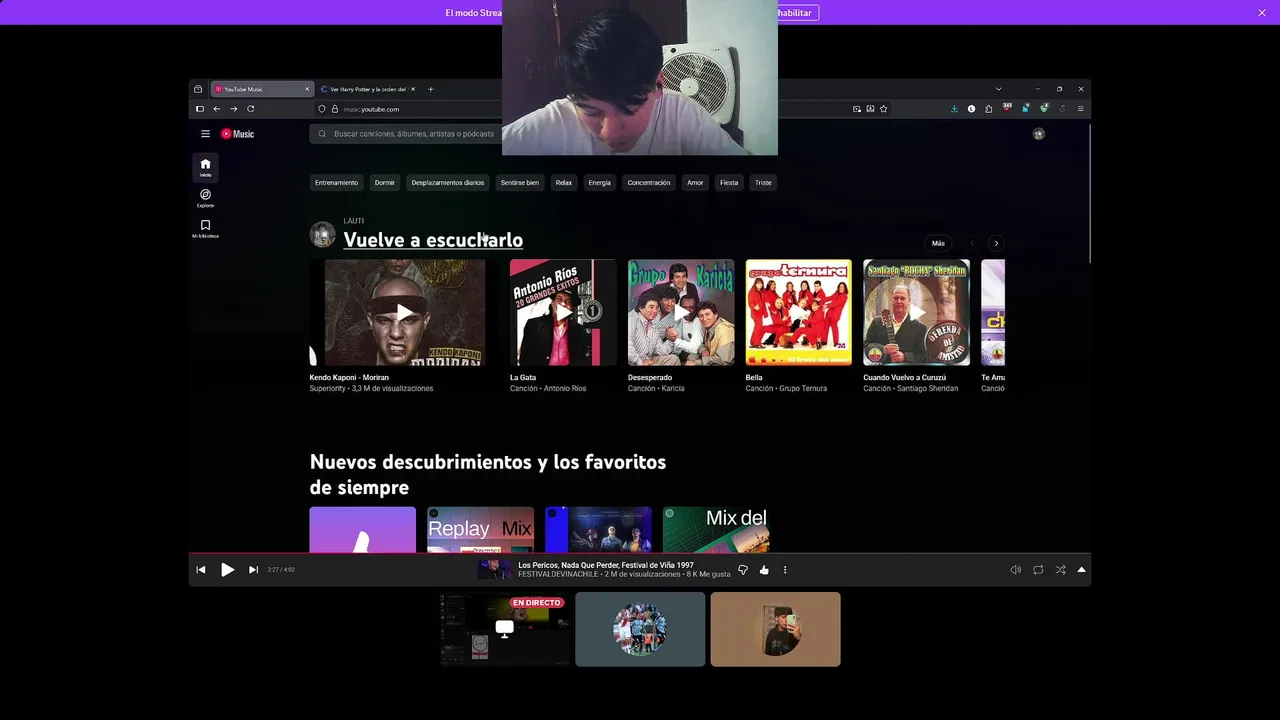Image resolution: width=1280 pixels, height=720 pixels.
Task: Open the account avatar menu
Action: point(1039,134)
